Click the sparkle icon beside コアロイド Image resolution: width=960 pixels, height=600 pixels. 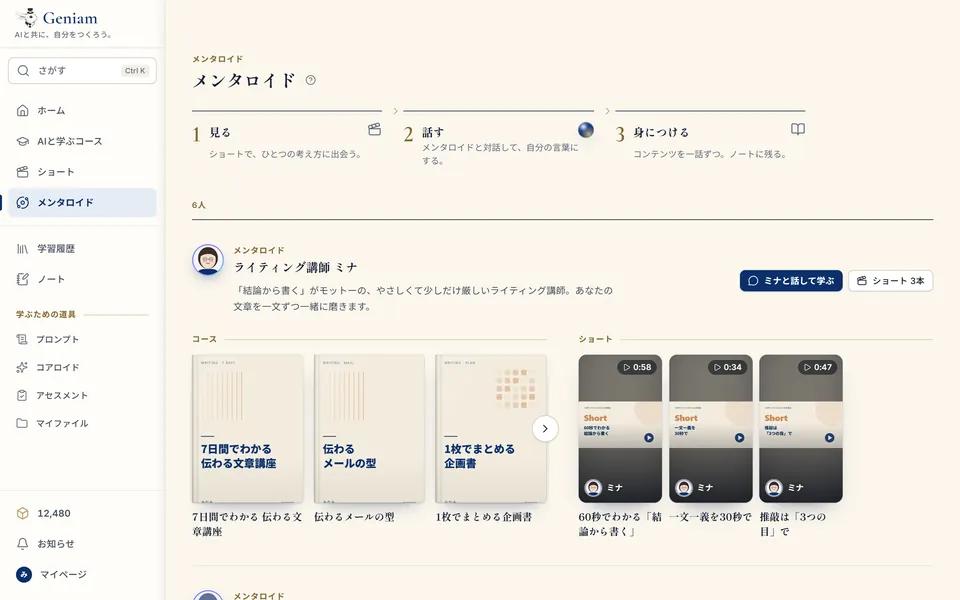[x=22, y=367]
